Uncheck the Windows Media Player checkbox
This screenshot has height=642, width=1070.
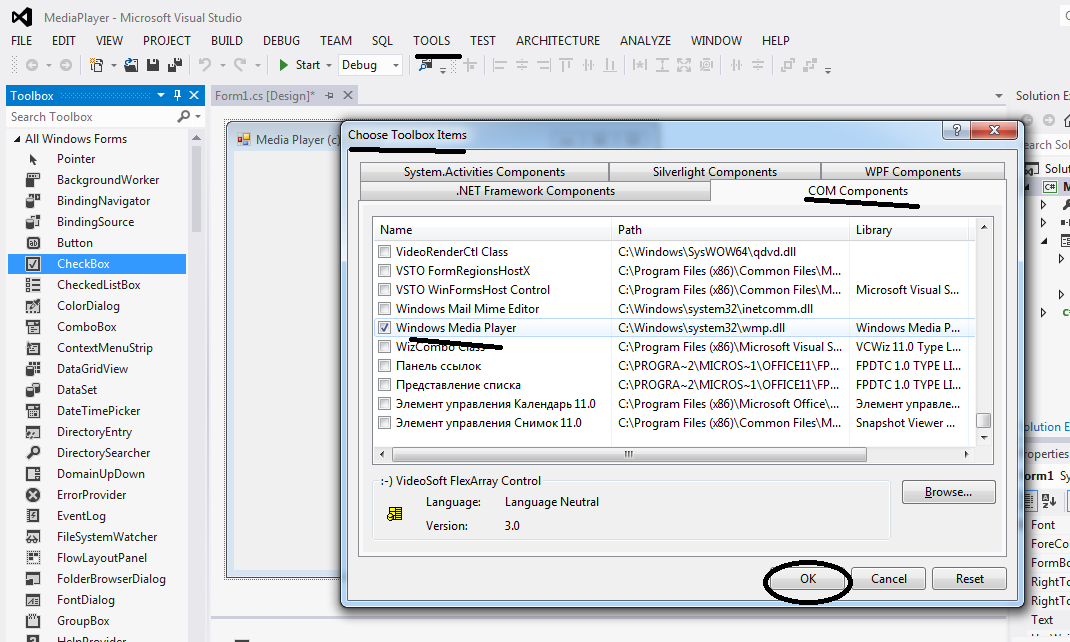[385, 327]
